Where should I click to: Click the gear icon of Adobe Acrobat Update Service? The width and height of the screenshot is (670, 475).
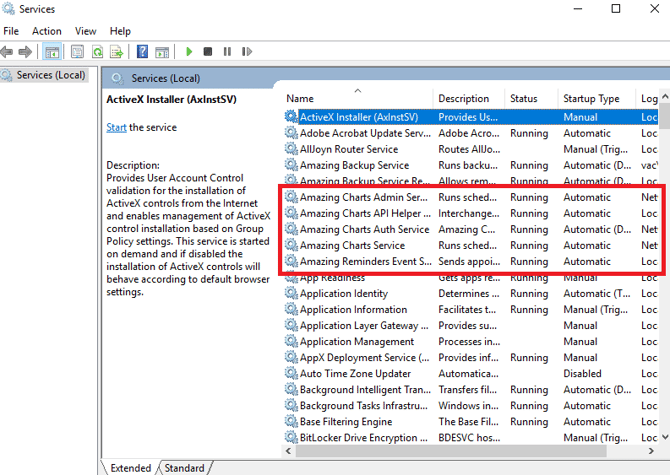[x=291, y=133]
